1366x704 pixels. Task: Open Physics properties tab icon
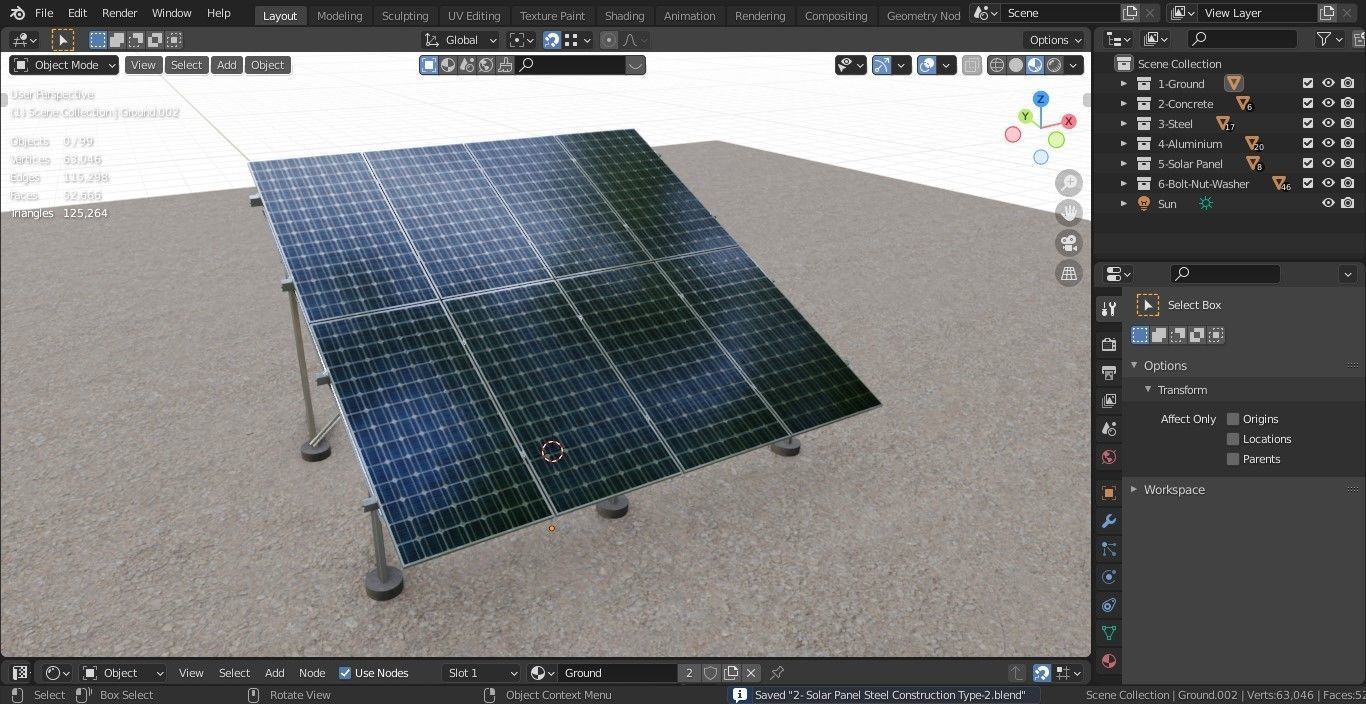point(1108,577)
